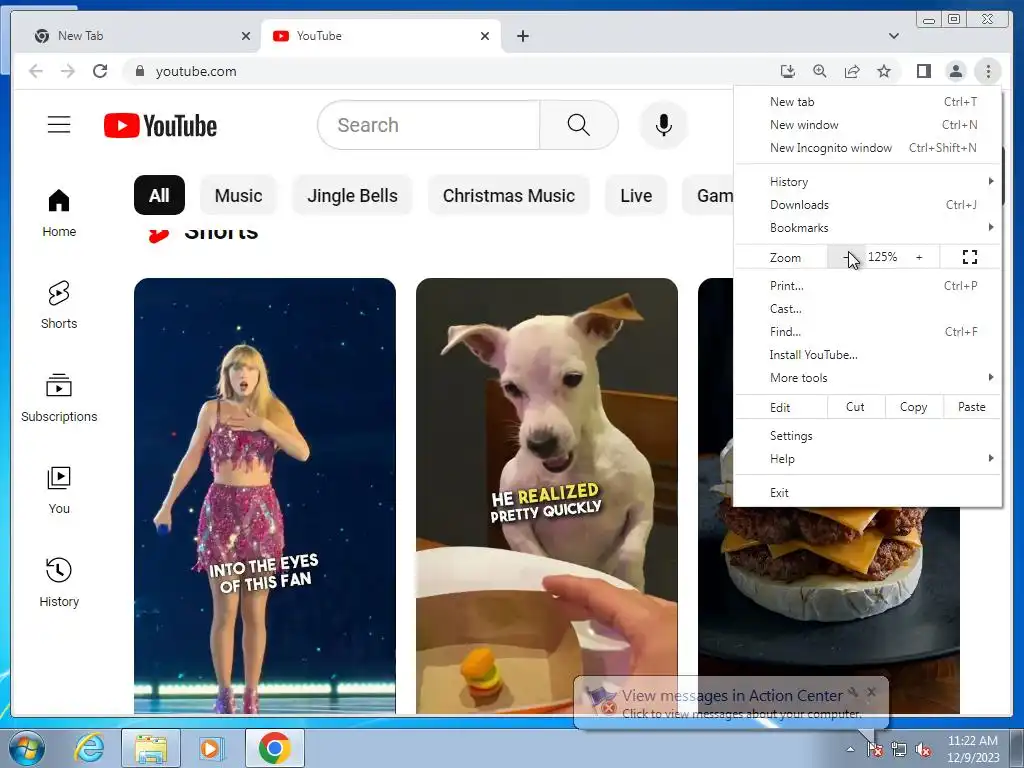Click Paste in the Edit row
This screenshot has height=768, width=1024.
tap(972, 407)
